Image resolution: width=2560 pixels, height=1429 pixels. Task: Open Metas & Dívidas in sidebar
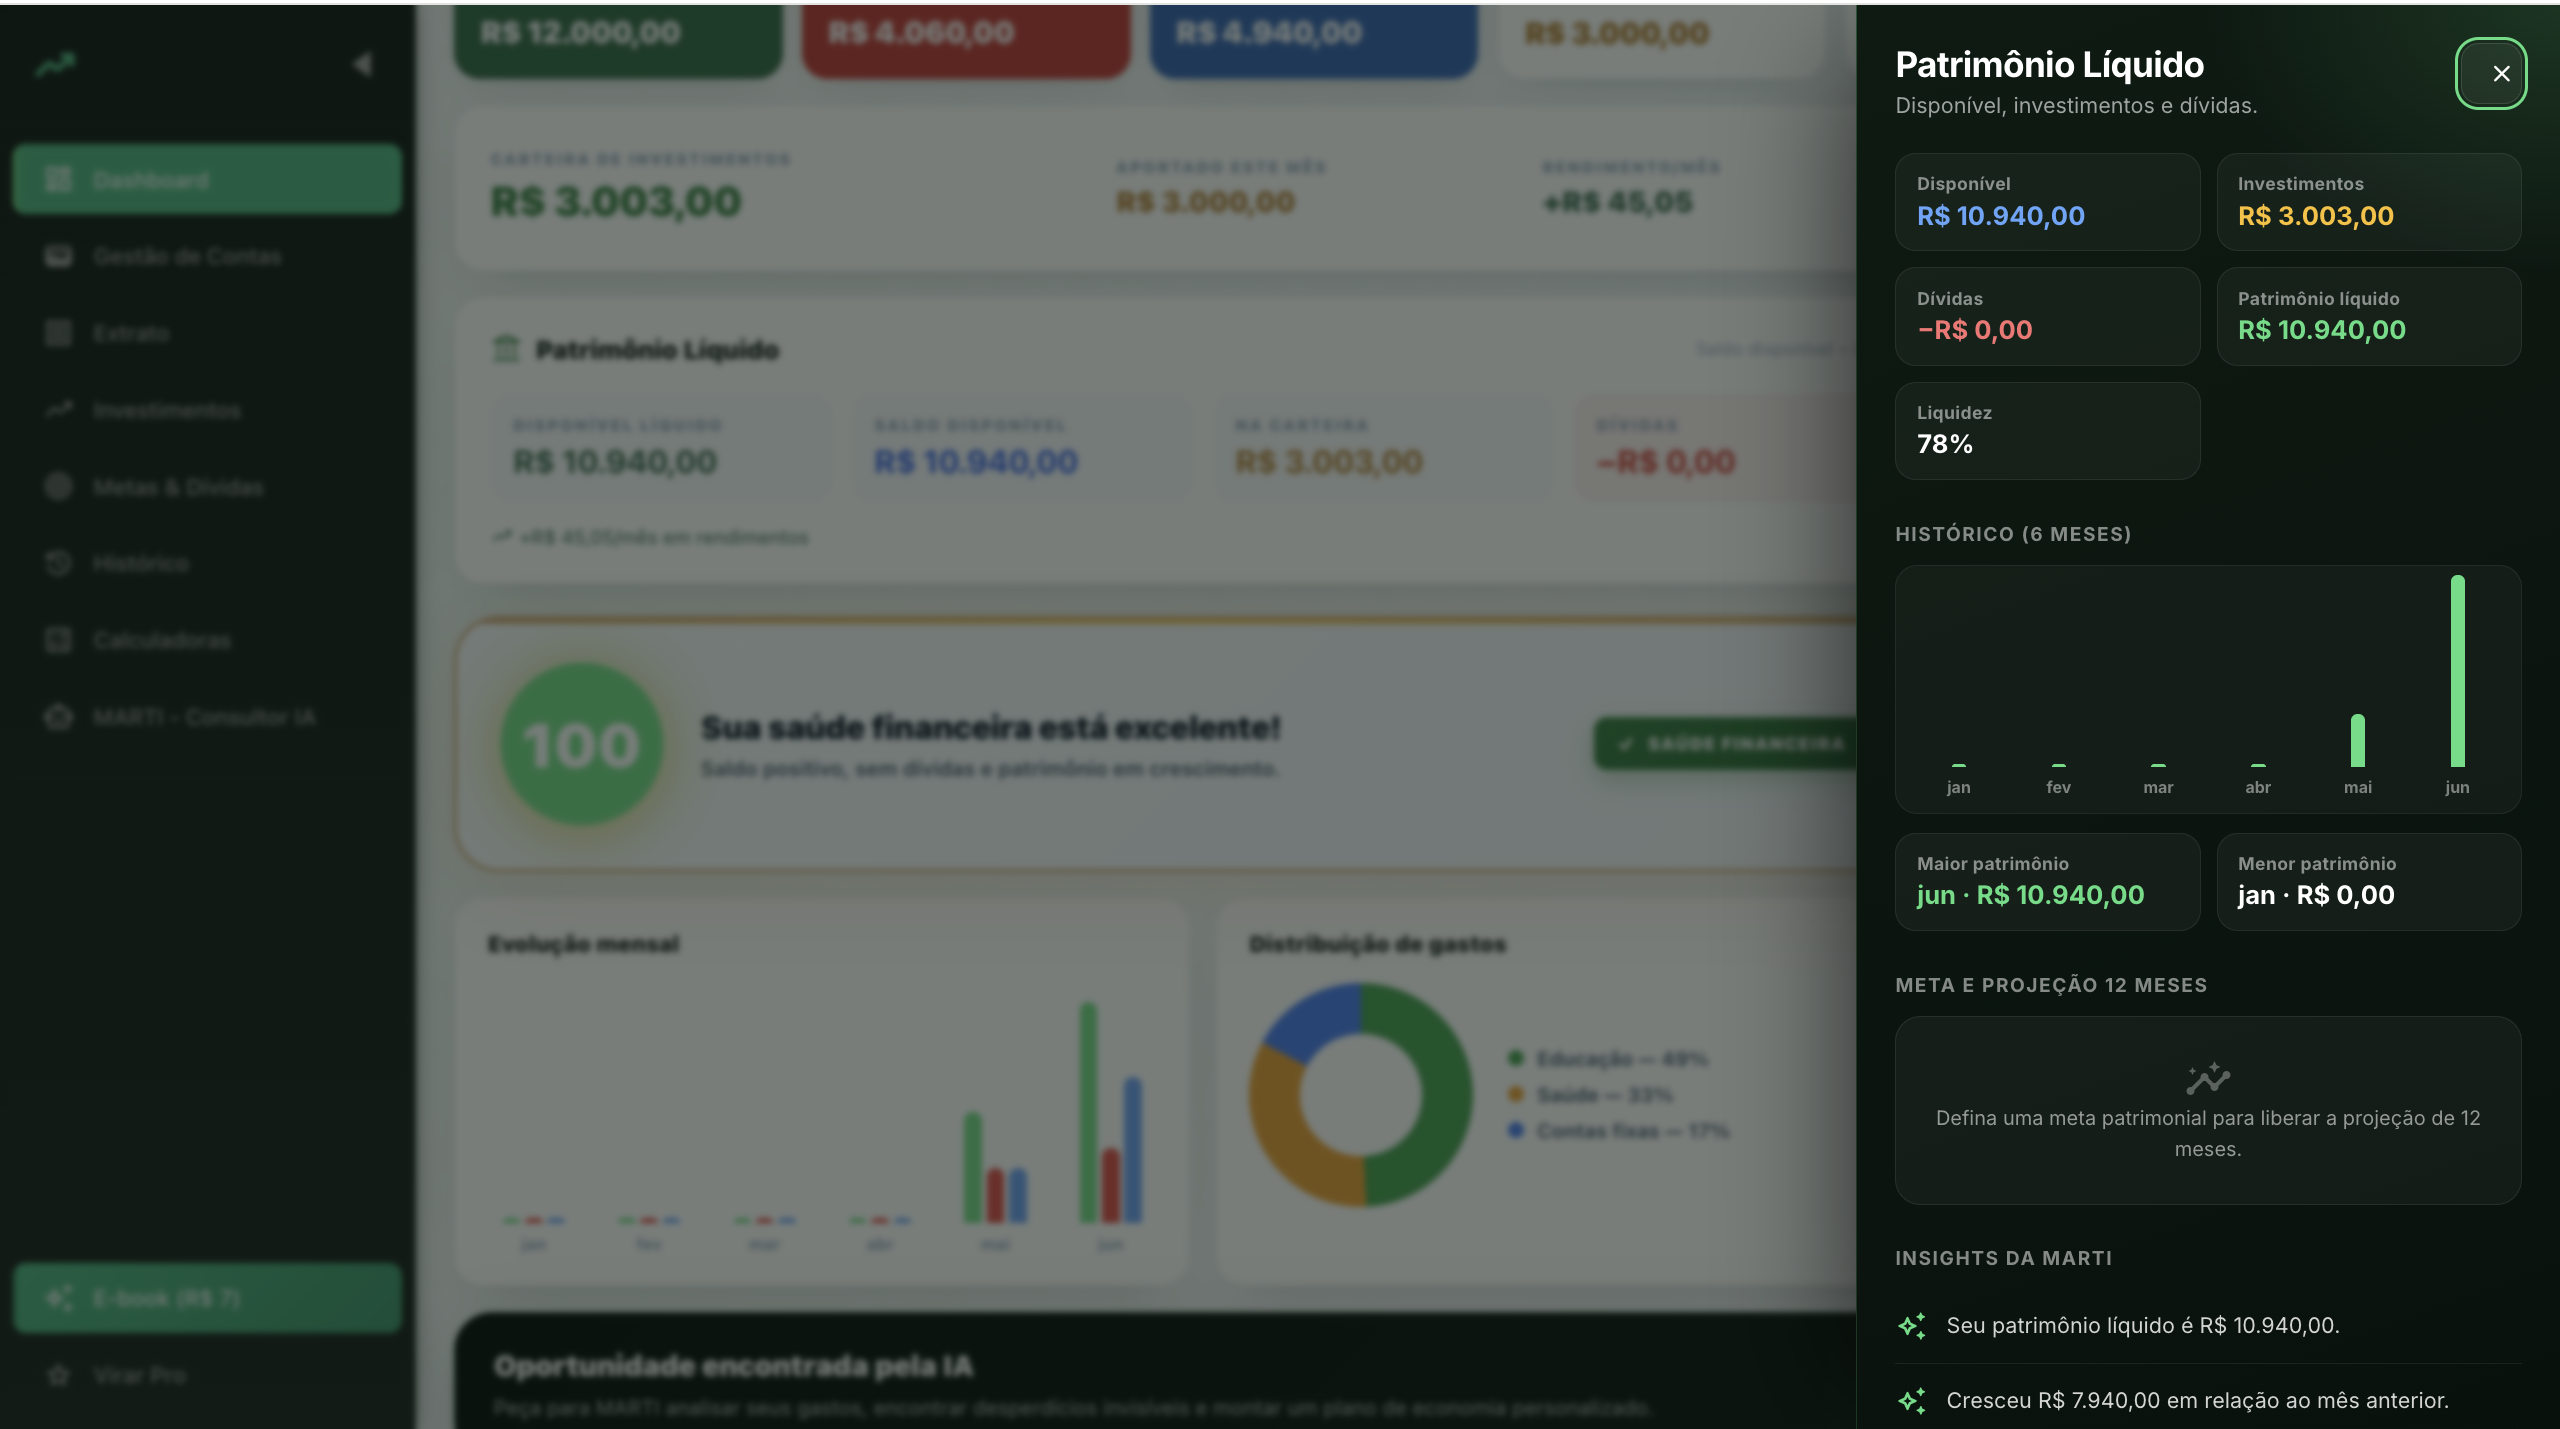(x=207, y=487)
